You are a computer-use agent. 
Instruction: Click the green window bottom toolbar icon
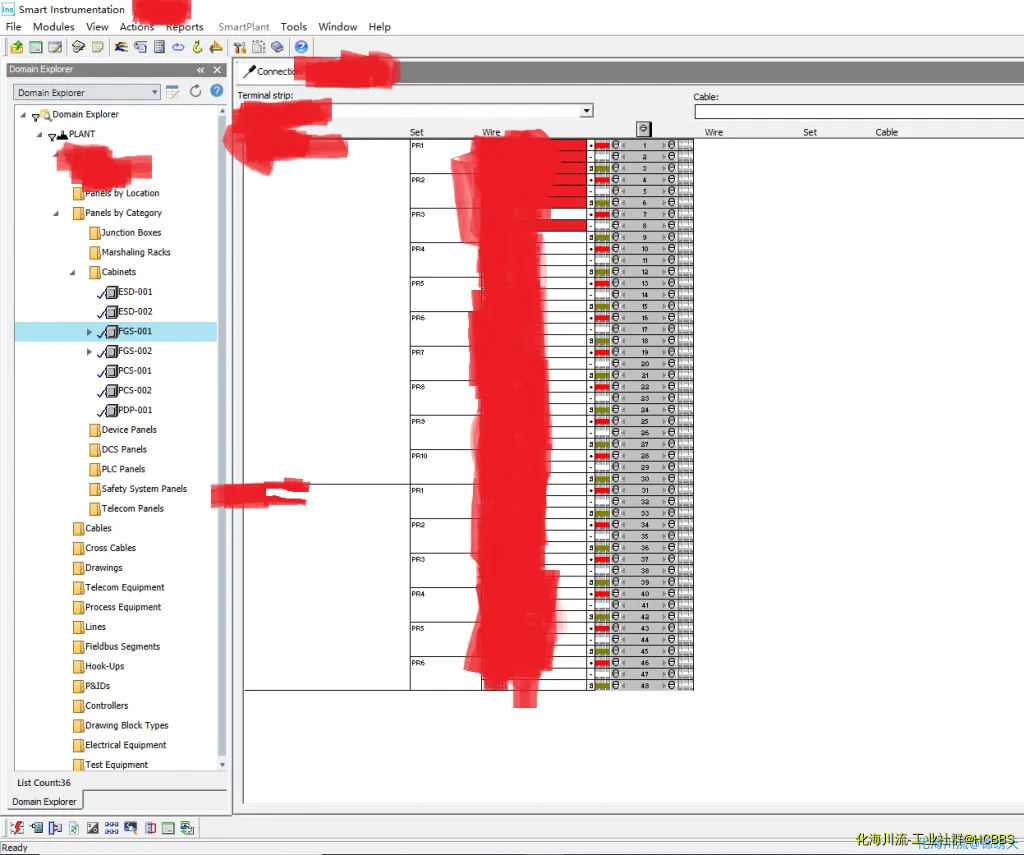[x=168, y=828]
